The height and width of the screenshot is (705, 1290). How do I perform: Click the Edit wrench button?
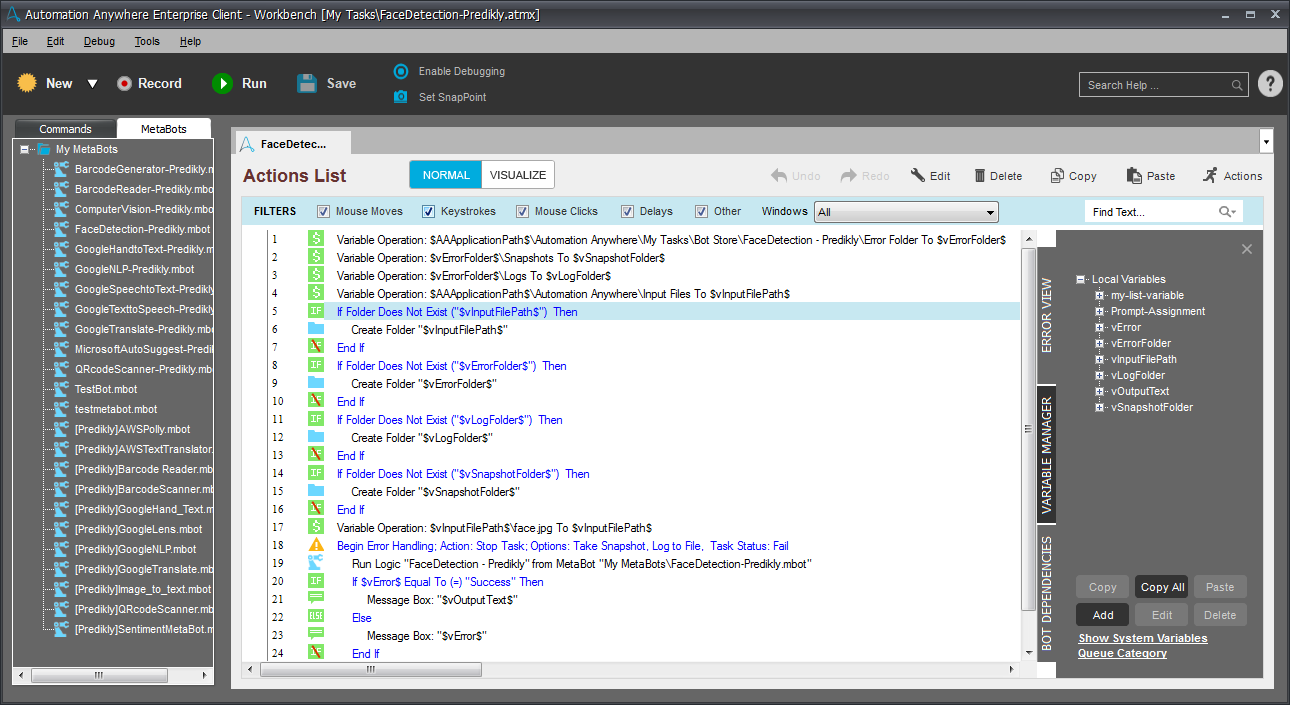(930, 176)
